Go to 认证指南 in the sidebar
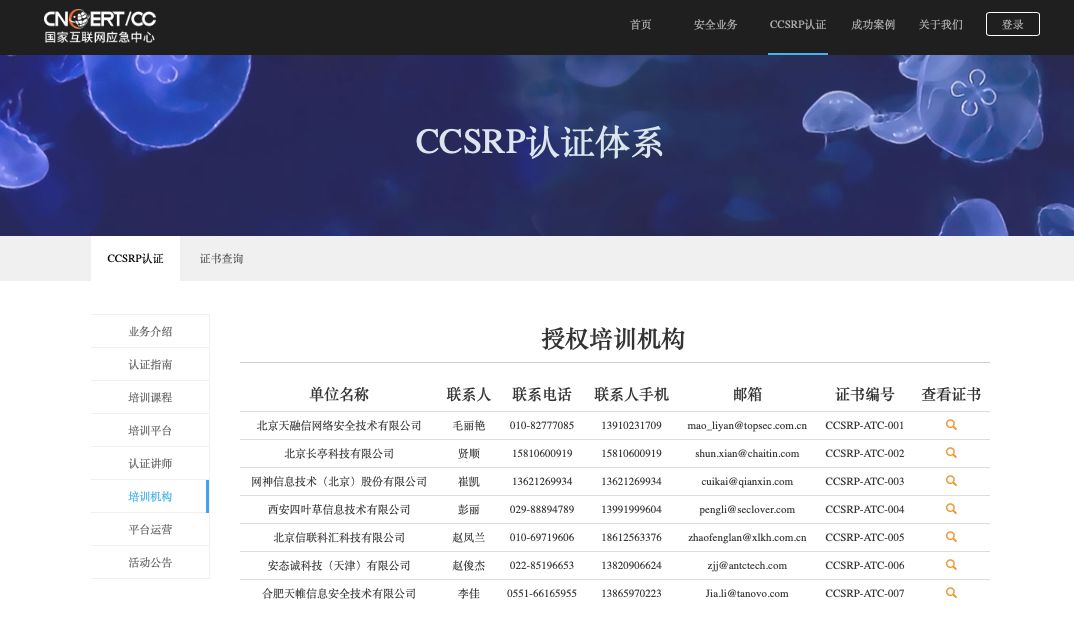The image size is (1074, 618). click(x=150, y=365)
